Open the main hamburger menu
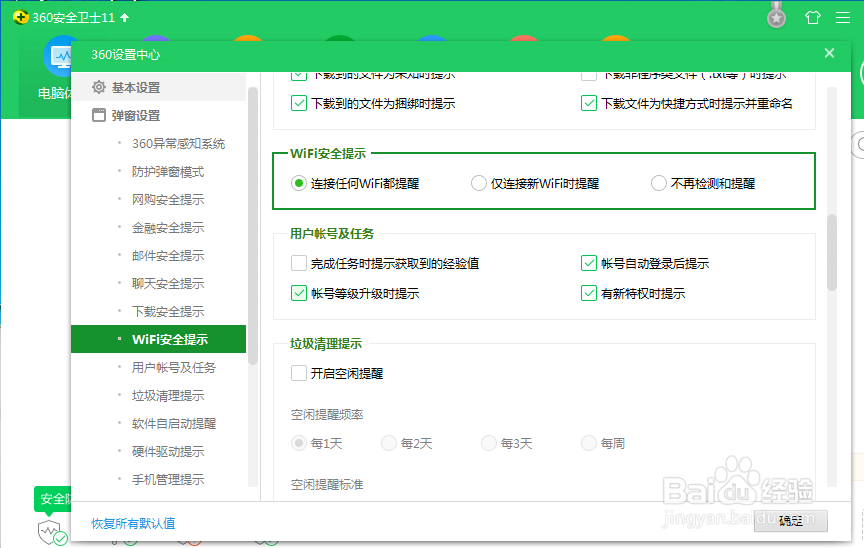This screenshot has height=548, width=864. point(843,18)
